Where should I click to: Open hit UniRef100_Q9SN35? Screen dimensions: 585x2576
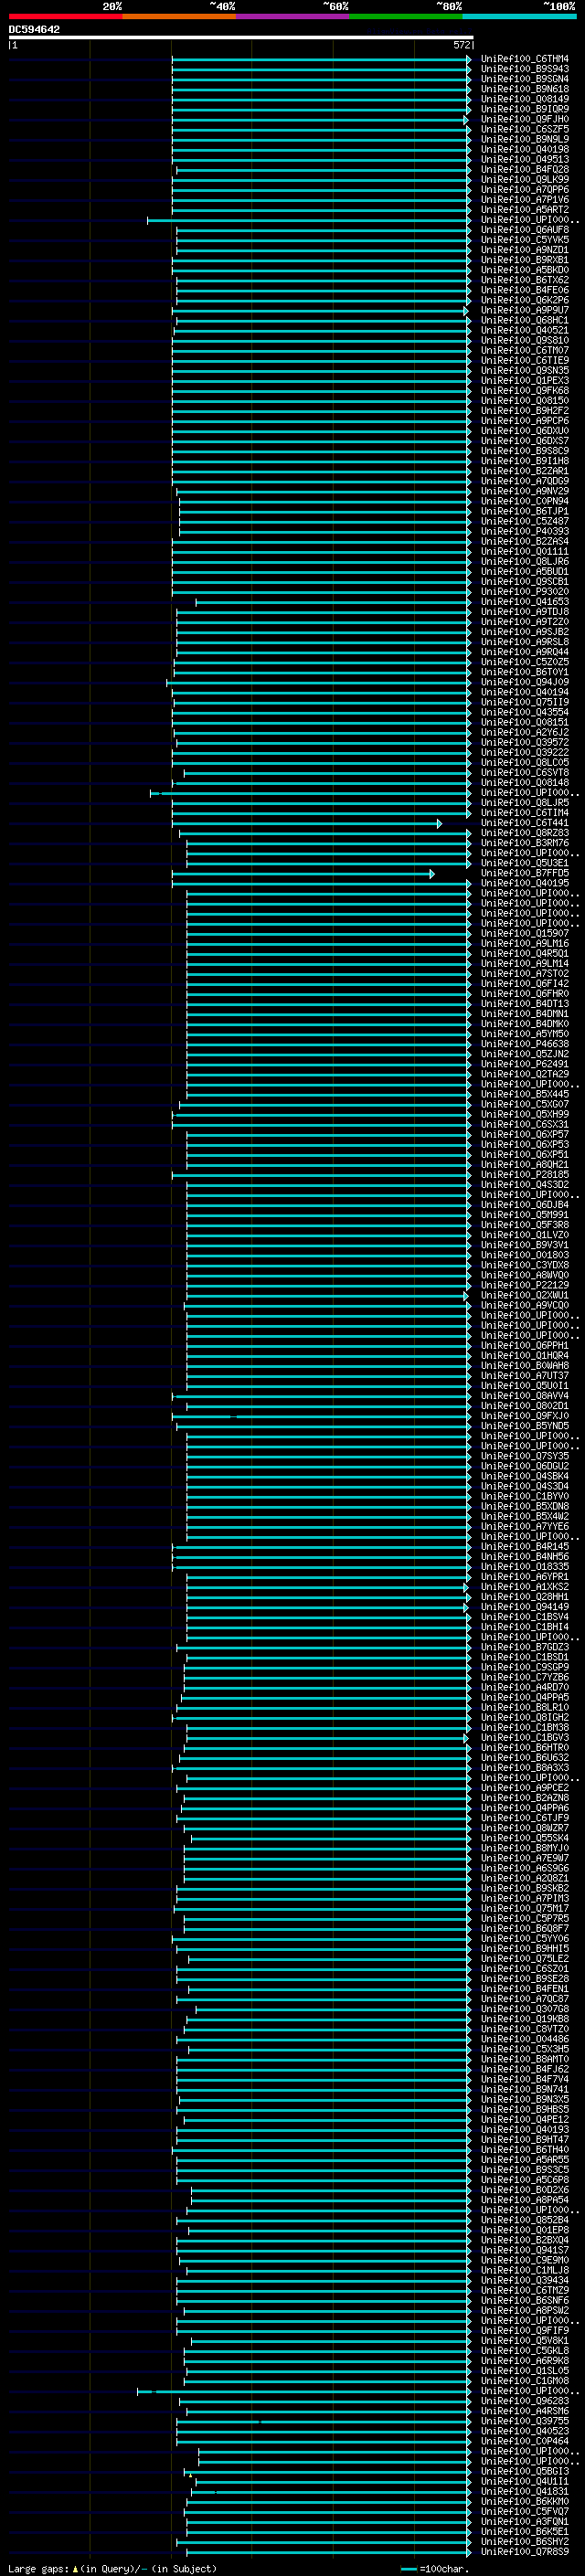pos(524,371)
